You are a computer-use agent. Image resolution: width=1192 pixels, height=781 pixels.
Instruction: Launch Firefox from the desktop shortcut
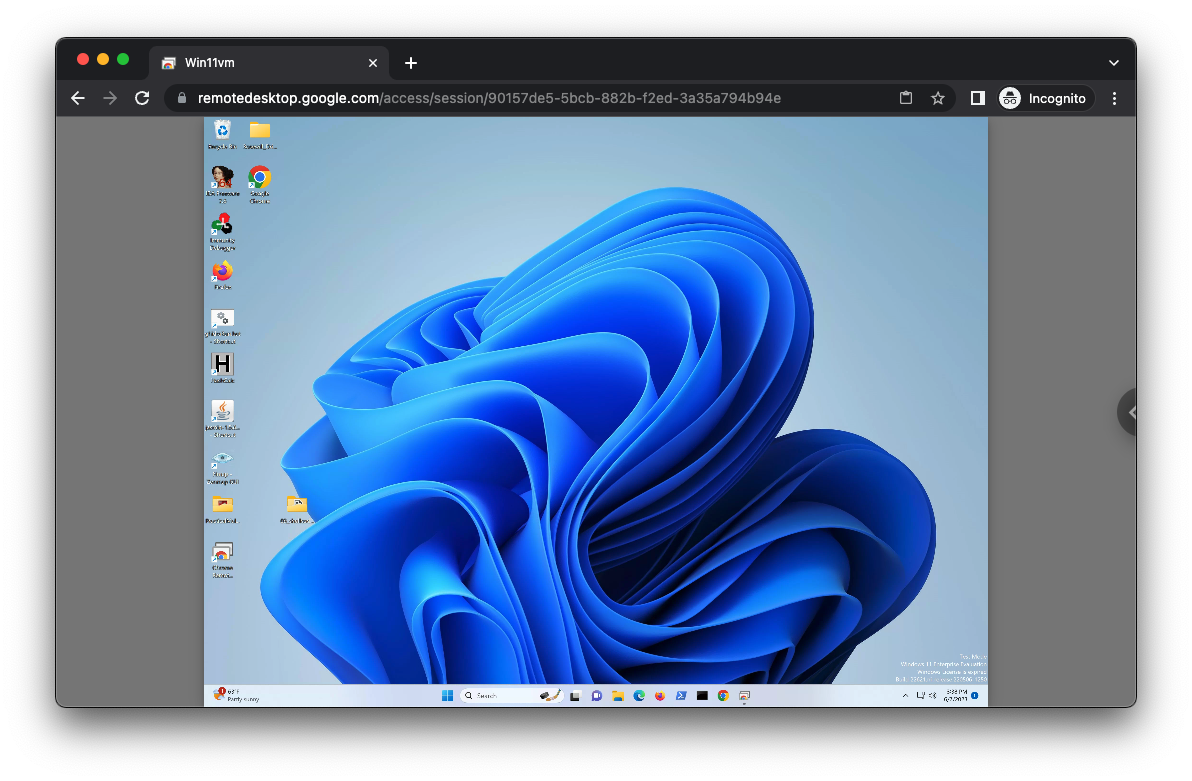pos(222,272)
